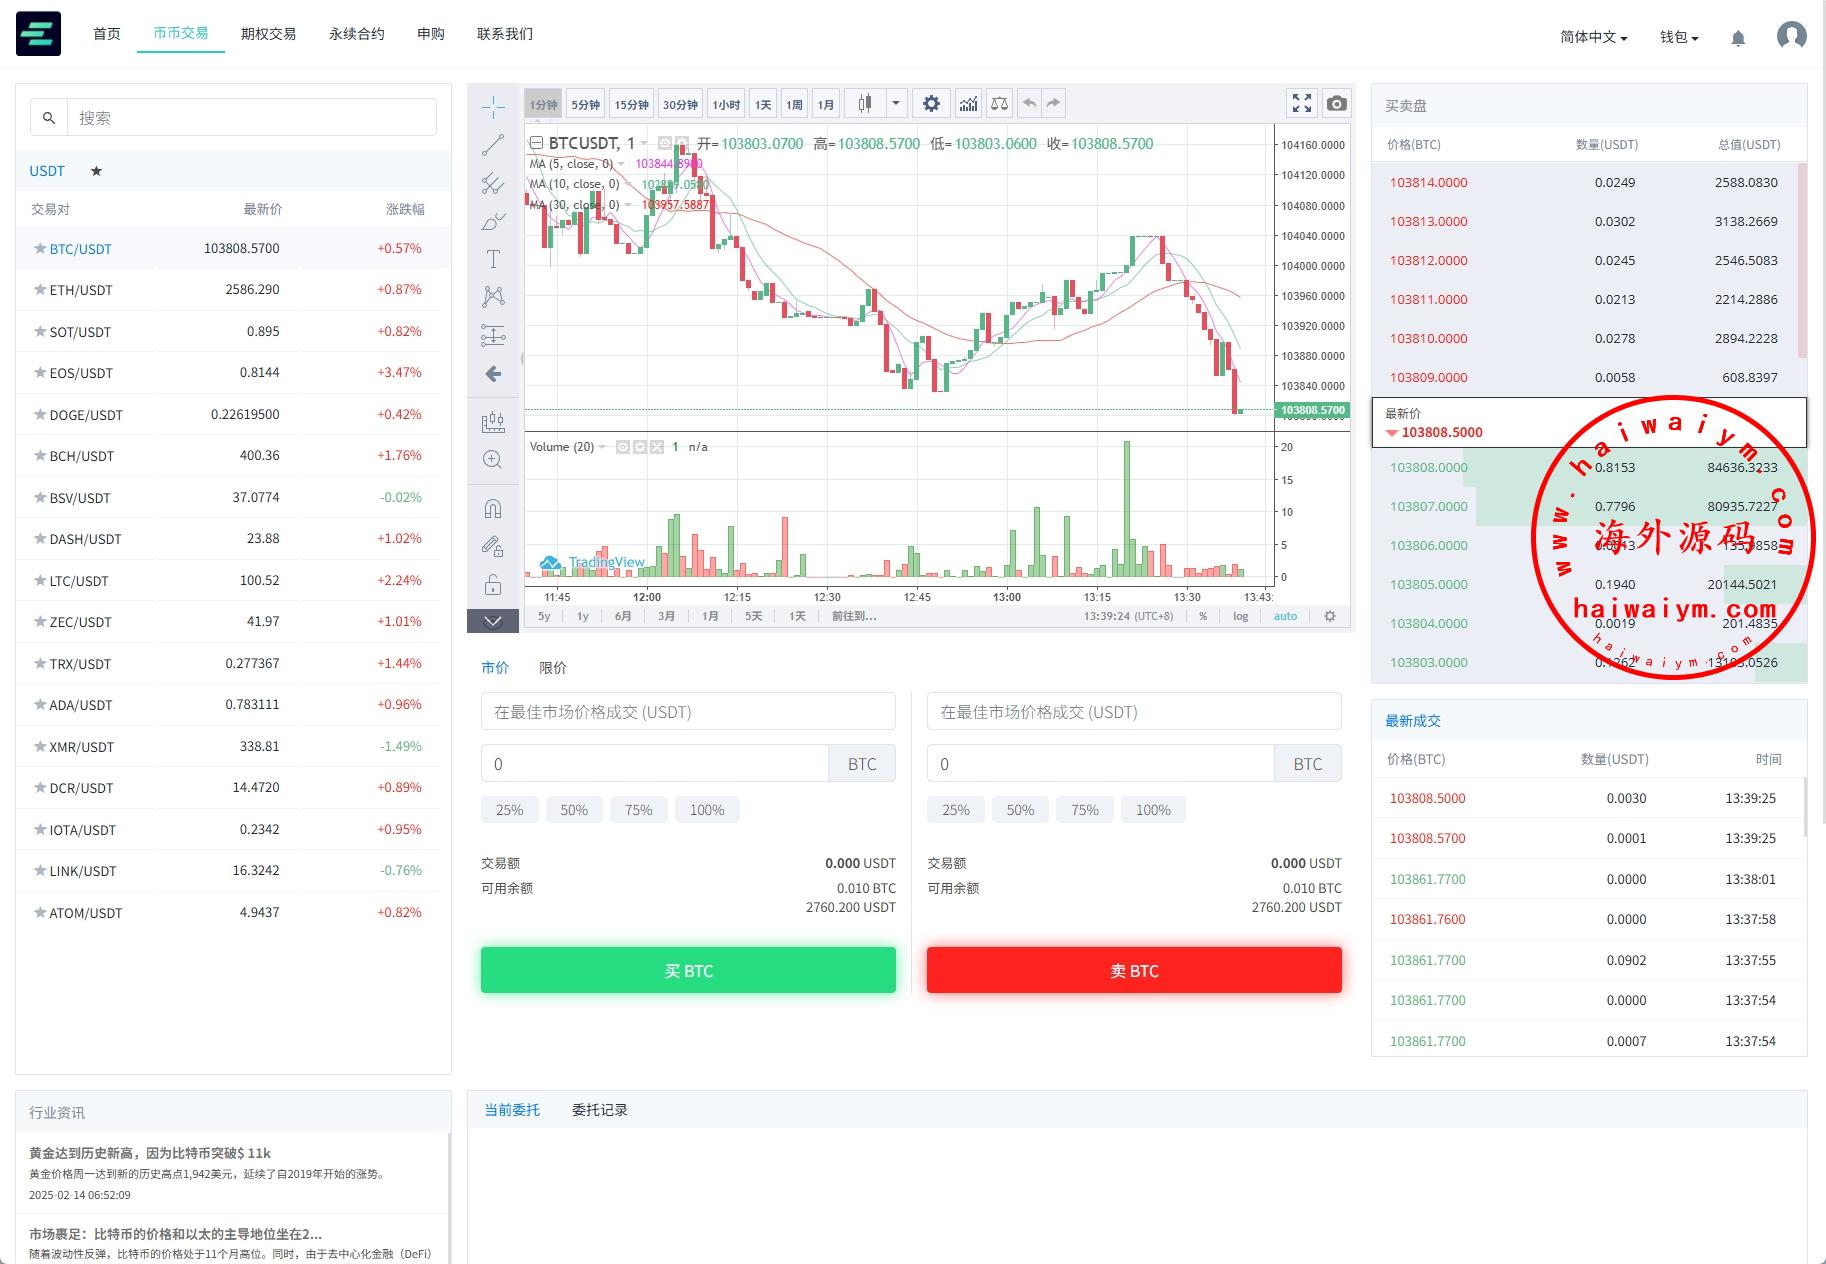Click the zoom in magnifier tool
The width and height of the screenshot is (1826, 1264).
tap(493, 460)
